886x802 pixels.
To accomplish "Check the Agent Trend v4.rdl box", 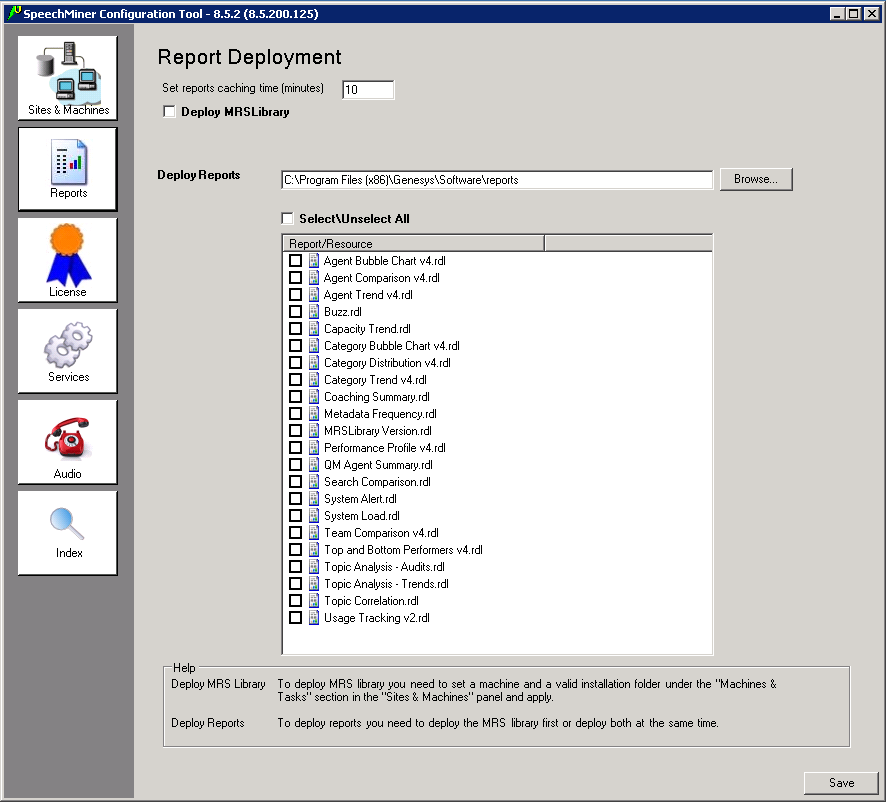I will pos(295,295).
